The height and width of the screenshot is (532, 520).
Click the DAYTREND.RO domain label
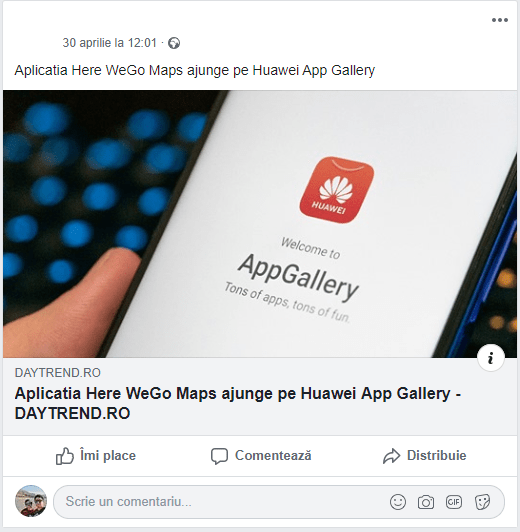(x=58, y=373)
